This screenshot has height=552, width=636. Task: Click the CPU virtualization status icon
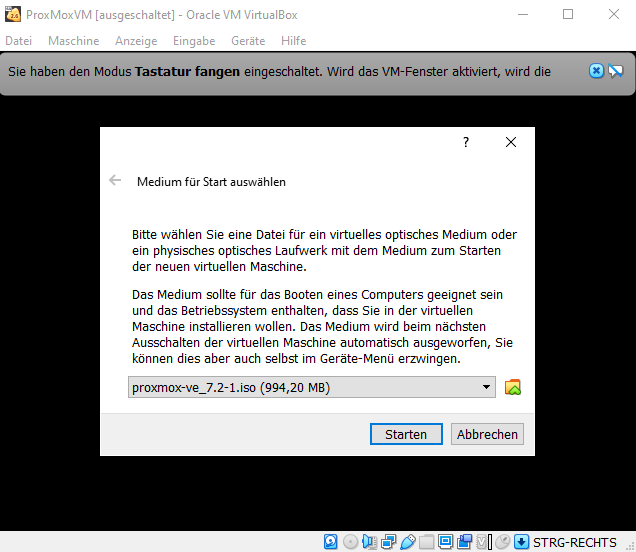pos(484,542)
